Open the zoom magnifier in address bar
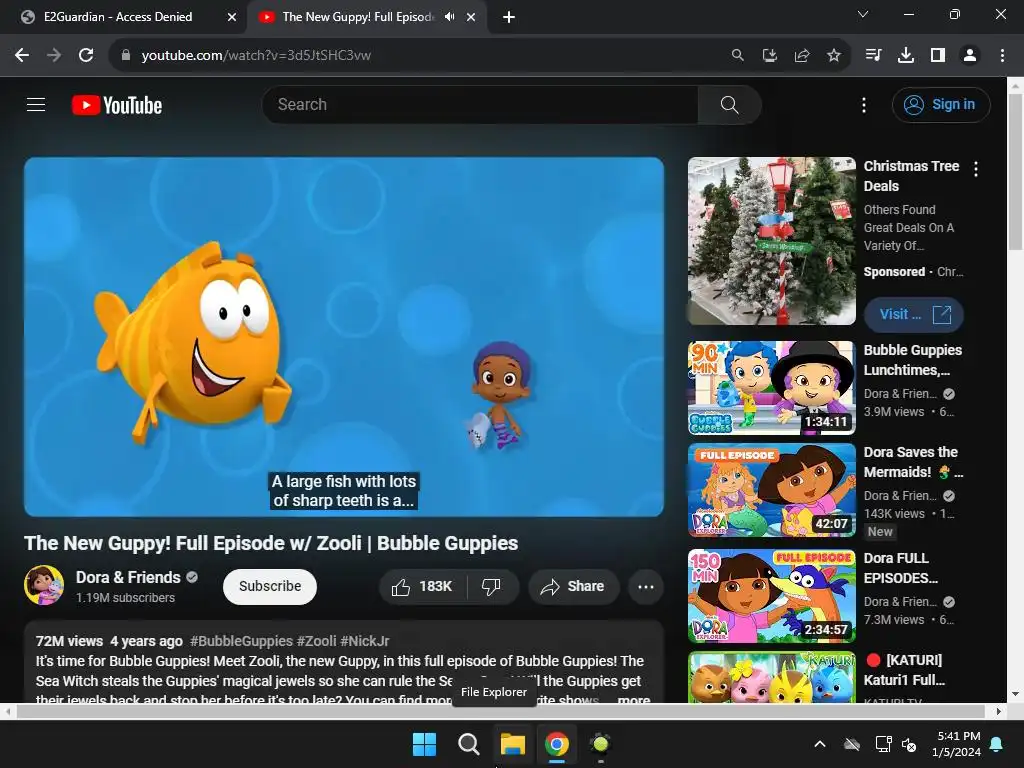 (737, 56)
